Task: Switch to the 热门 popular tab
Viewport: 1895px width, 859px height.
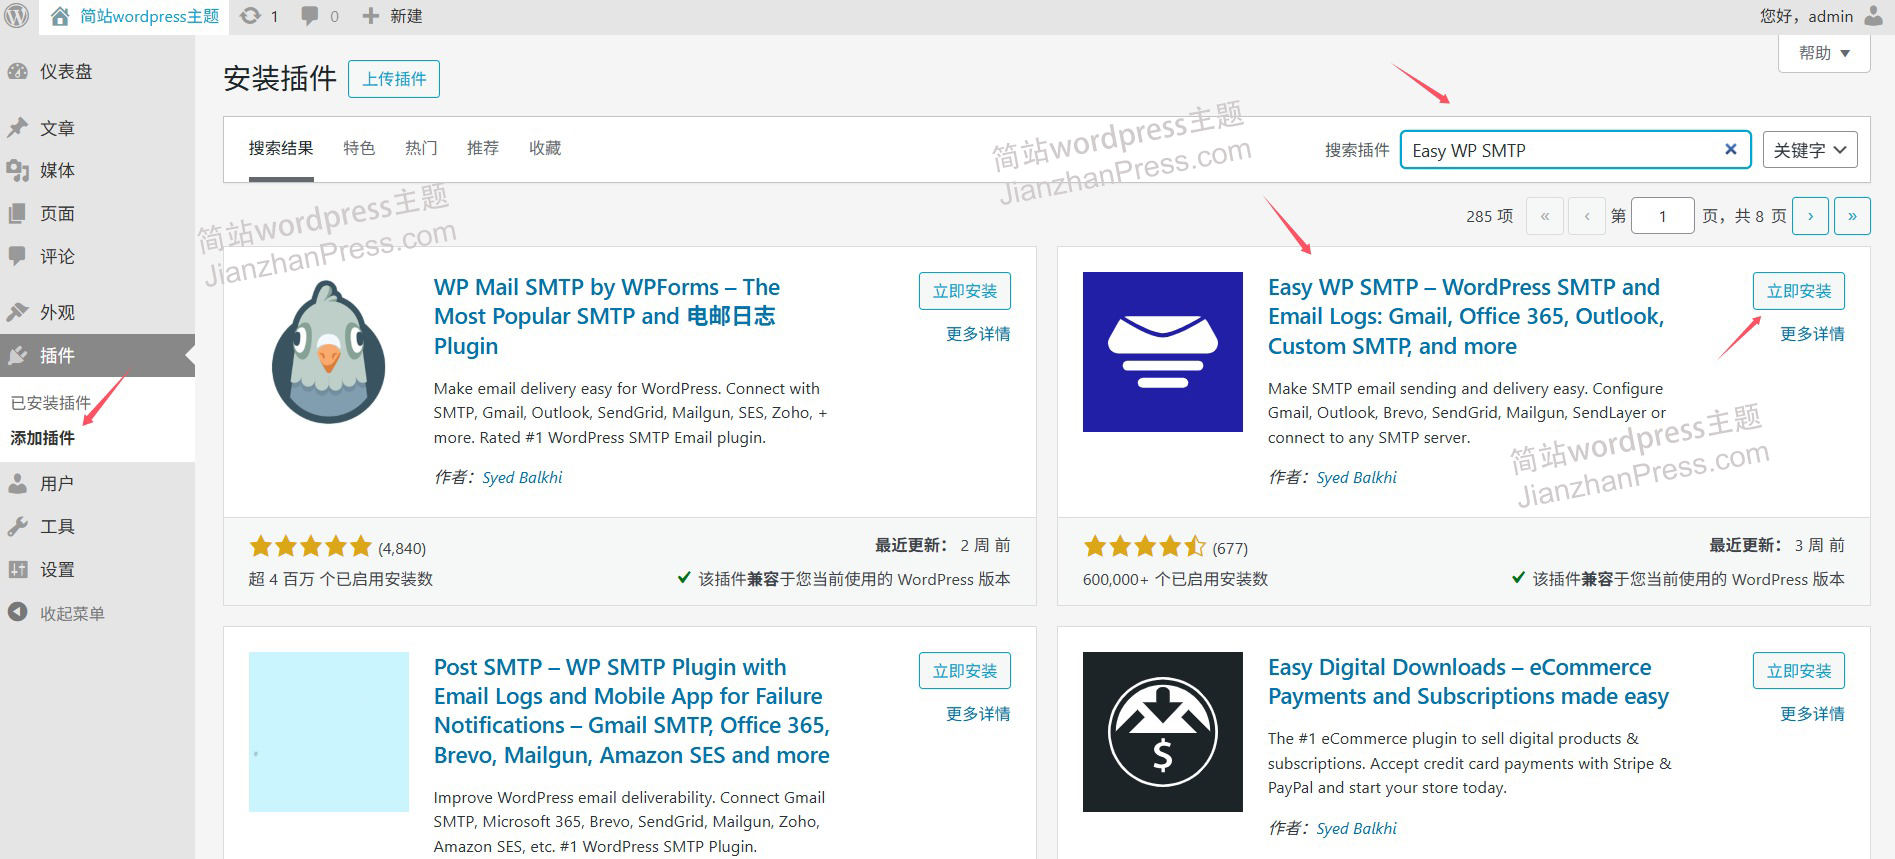Action: pyautogui.click(x=421, y=148)
